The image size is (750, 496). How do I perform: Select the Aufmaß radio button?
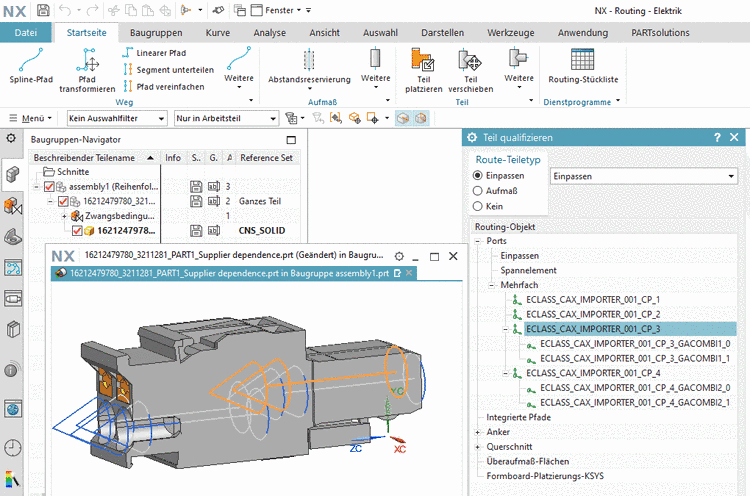[x=478, y=190]
